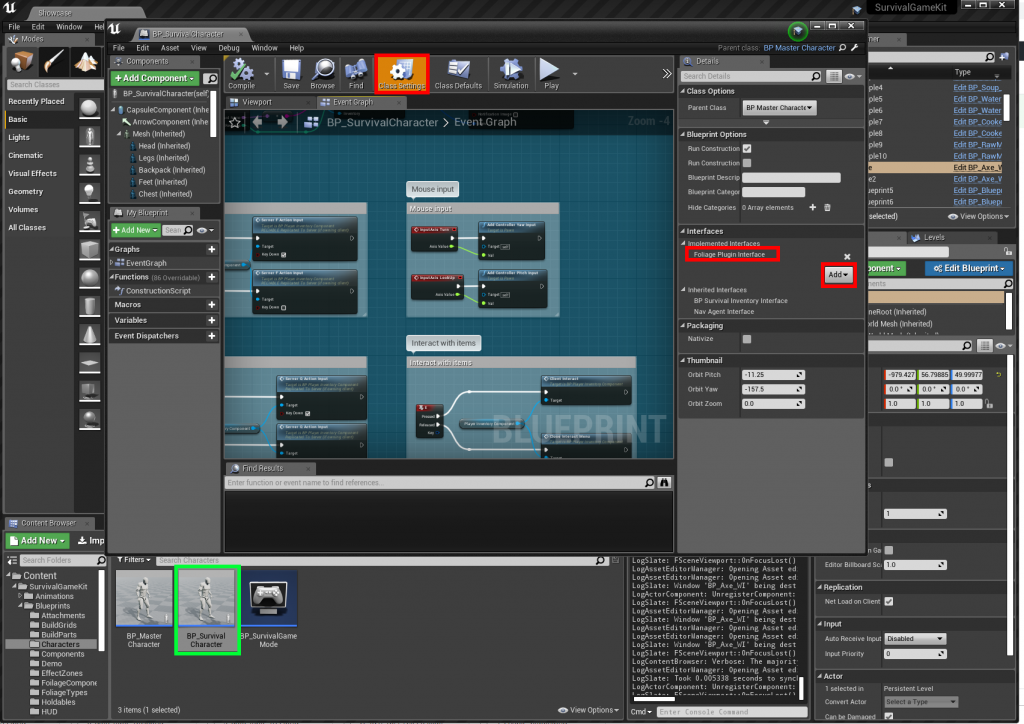
Task: Expand toolbar overflow chevron
Action: coord(666,74)
